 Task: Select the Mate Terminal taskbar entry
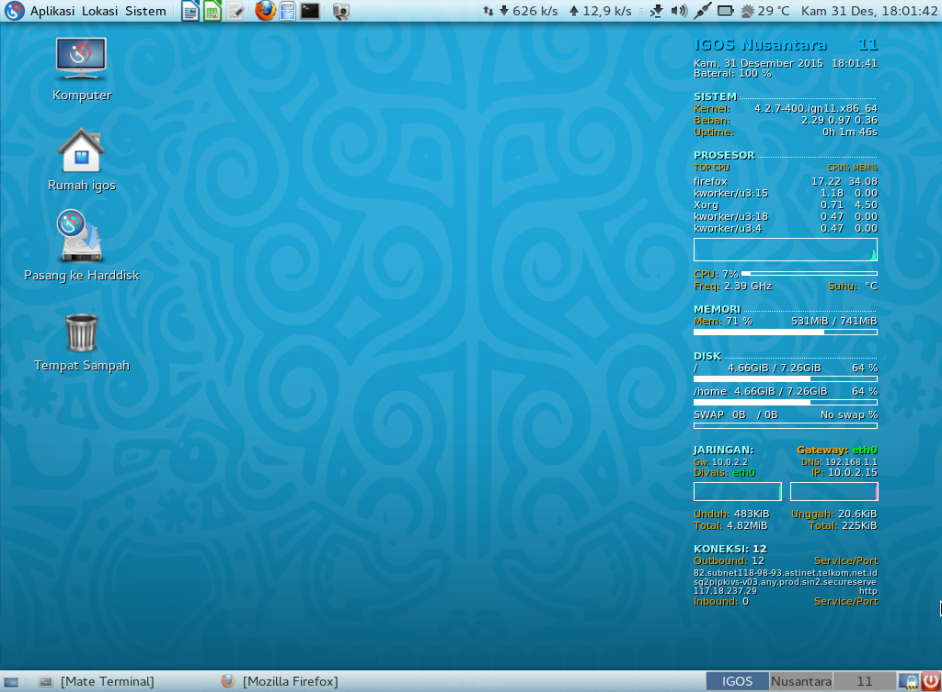(105, 681)
